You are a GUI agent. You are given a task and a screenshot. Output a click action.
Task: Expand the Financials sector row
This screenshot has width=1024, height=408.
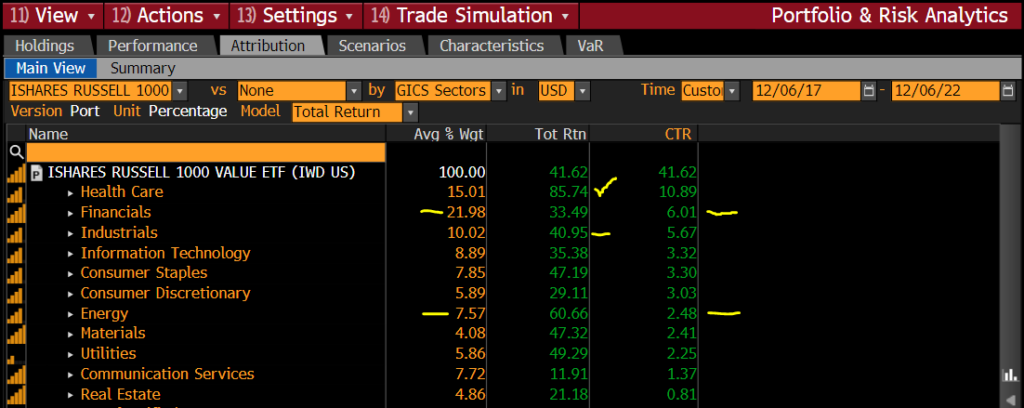(70, 212)
